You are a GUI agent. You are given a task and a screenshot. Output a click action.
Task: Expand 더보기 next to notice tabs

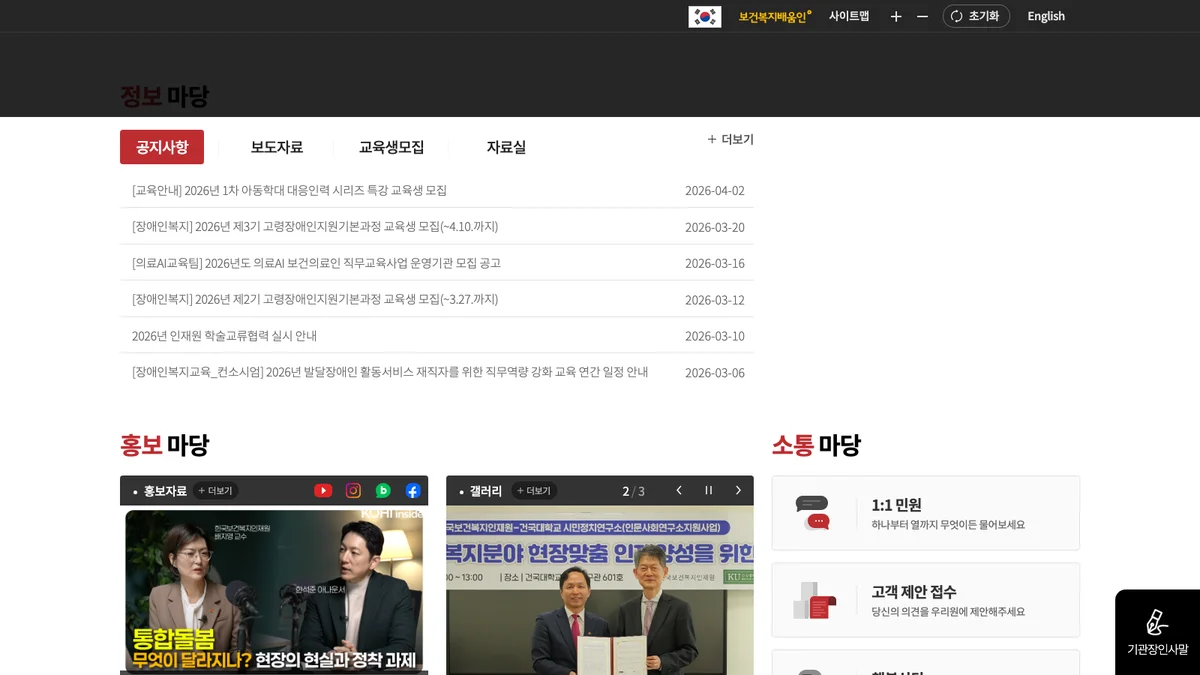(x=731, y=140)
